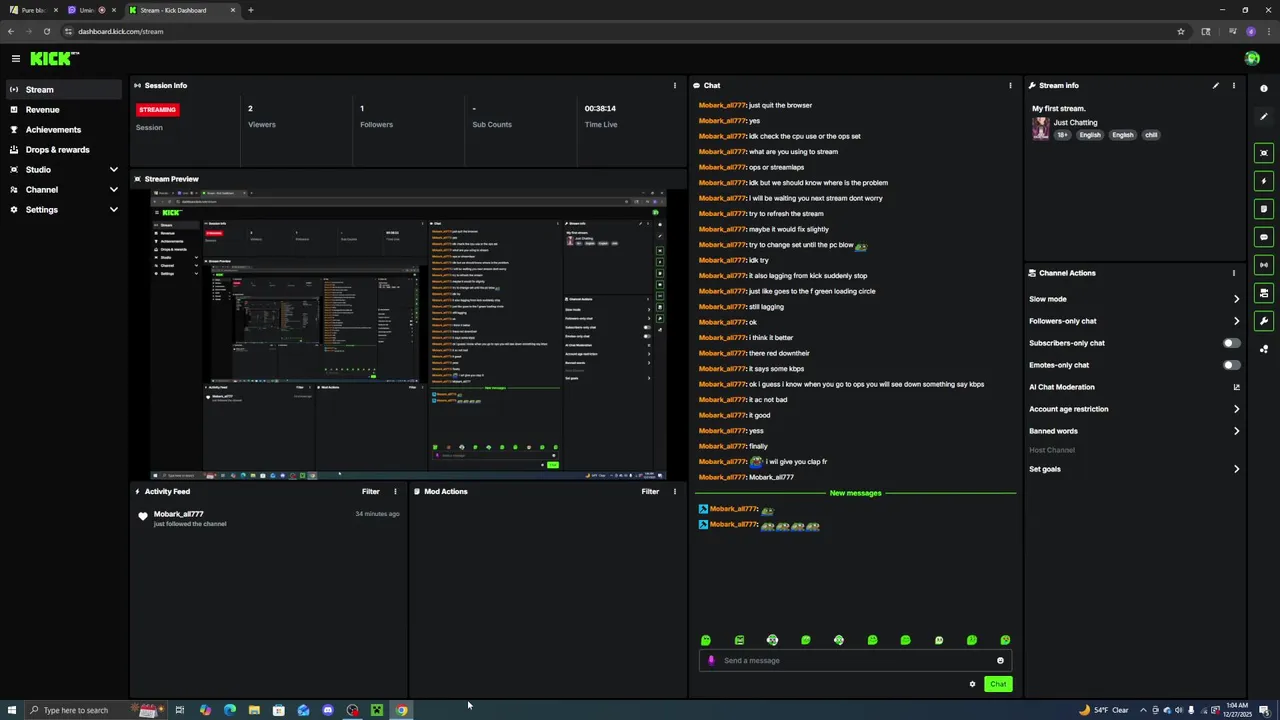Viewport: 1280px width, 720px height.
Task: Click the chill stream tag
Action: [x=1151, y=135]
